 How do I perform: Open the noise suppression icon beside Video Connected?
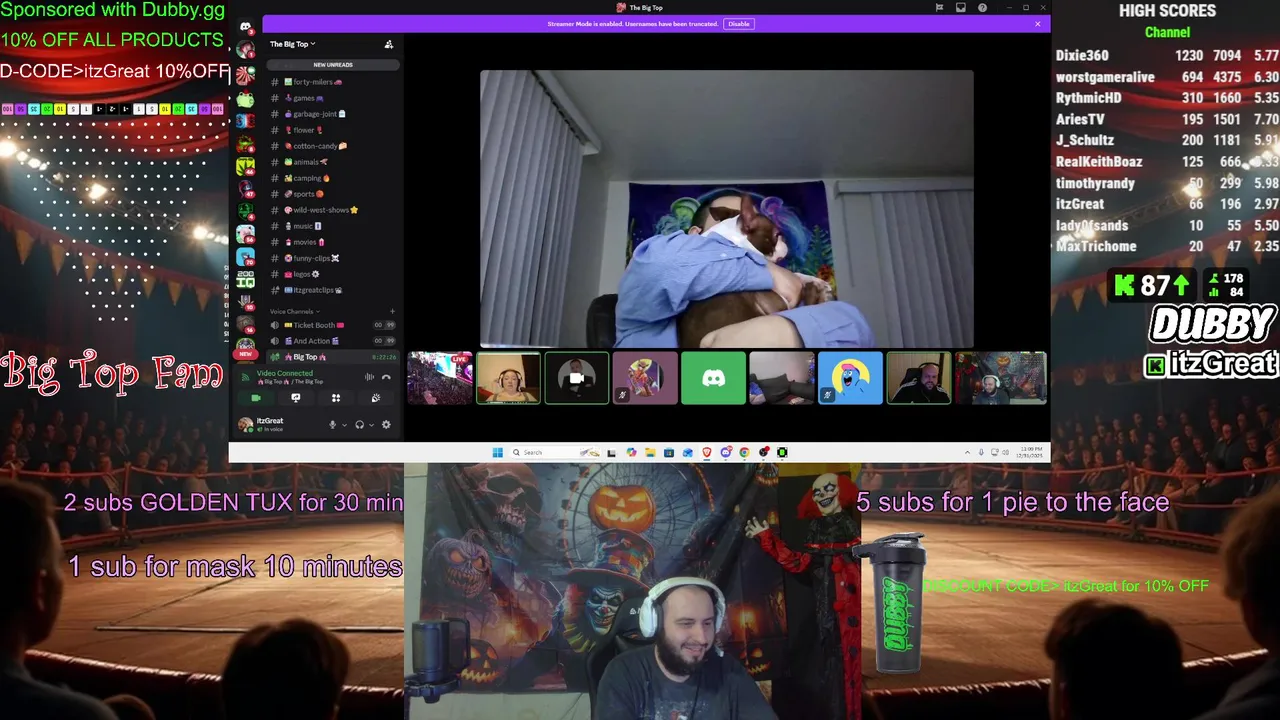[x=369, y=377]
